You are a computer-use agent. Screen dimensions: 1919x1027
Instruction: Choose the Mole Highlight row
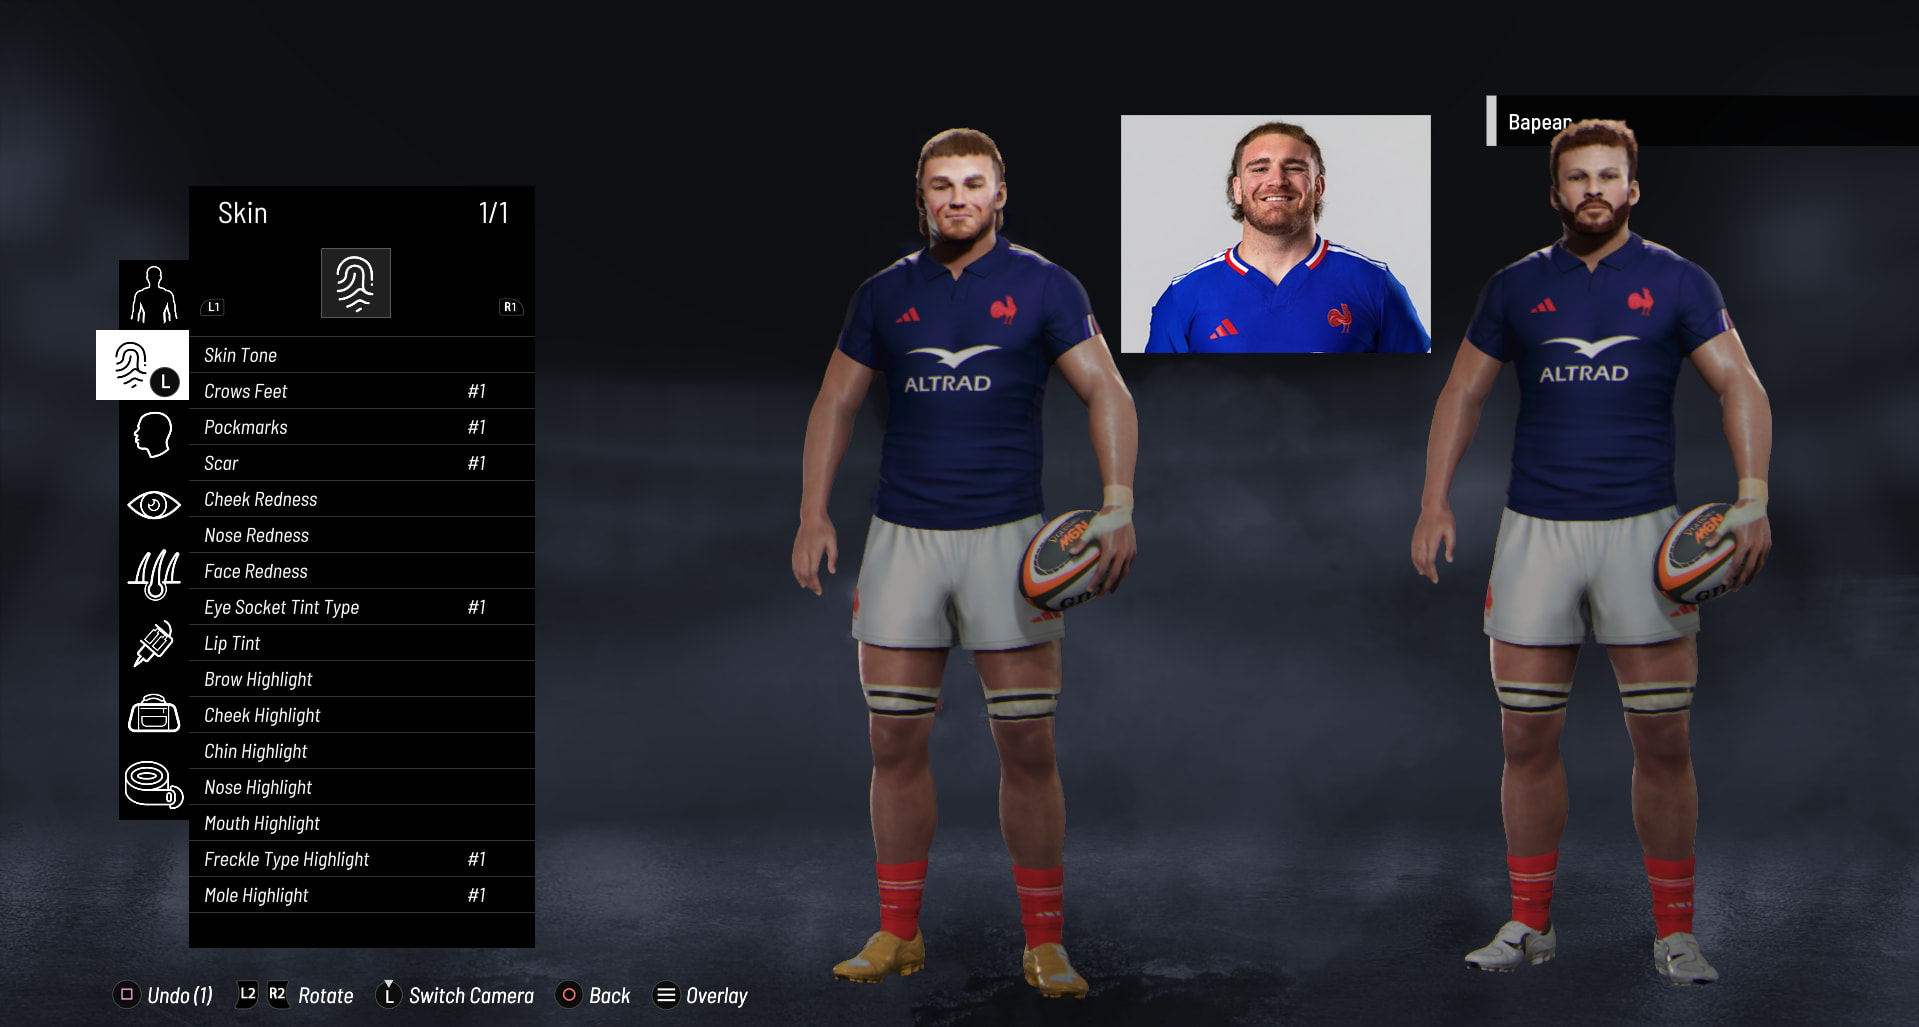click(362, 895)
